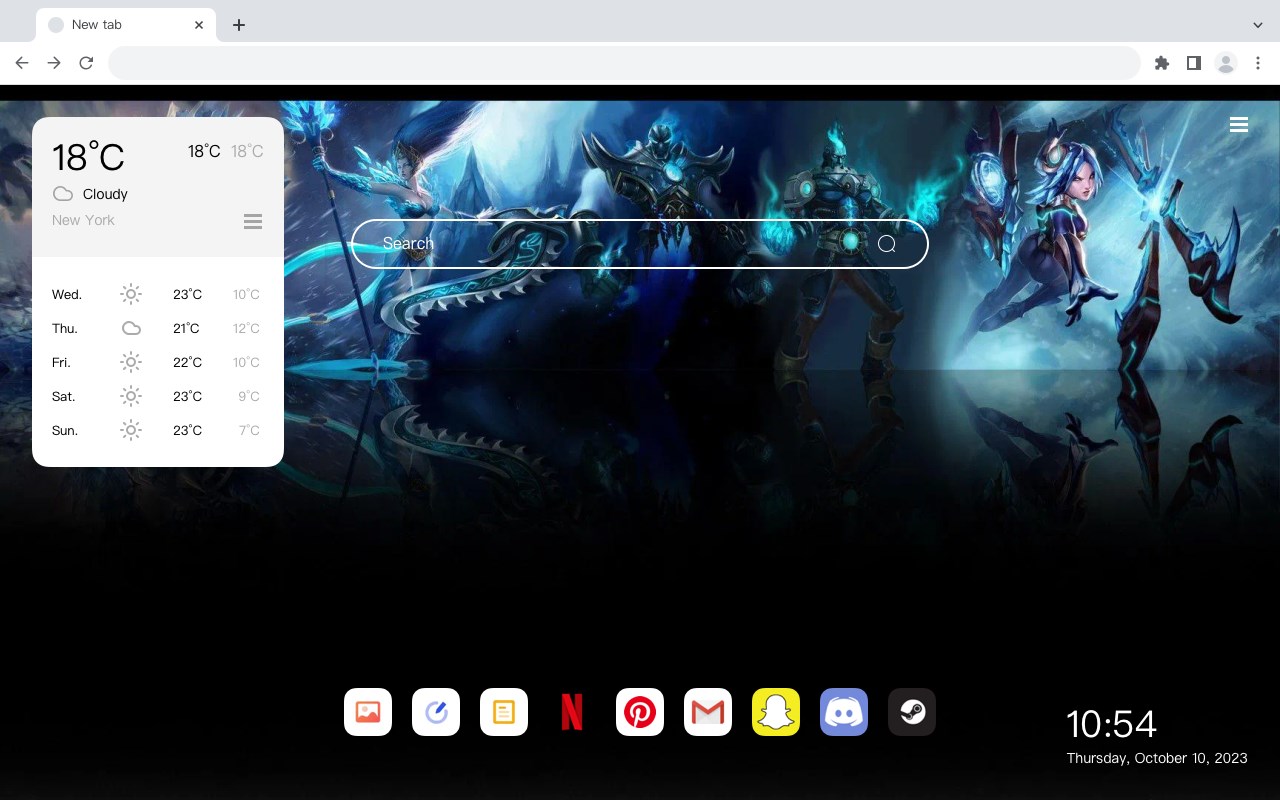Open the yellow notes shortcut icon
This screenshot has width=1280, height=800.
pyautogui.click(x=504, y=712)
